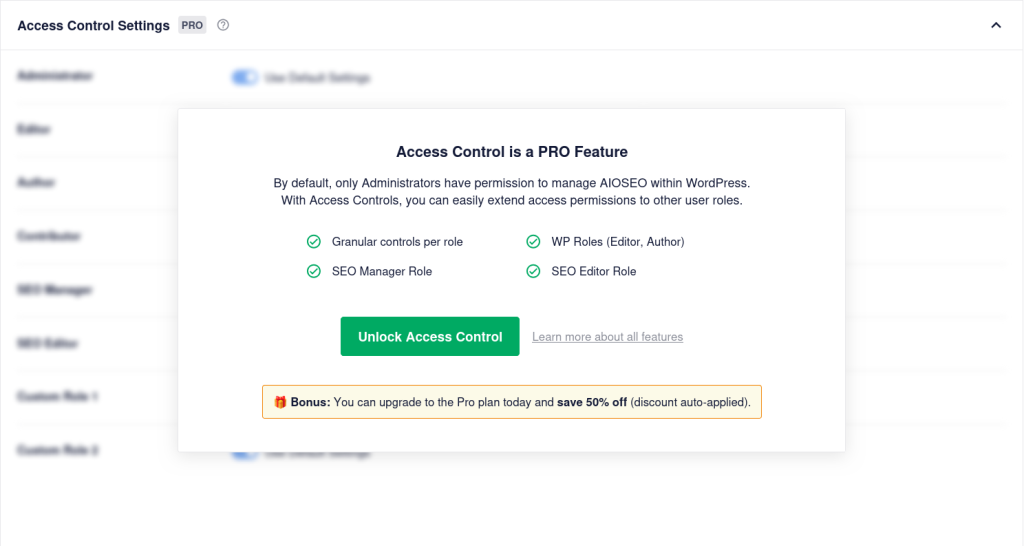Toggle Administrator Use Default Settings switch
Screen dimensions: 1024x546
pos(243,77)
